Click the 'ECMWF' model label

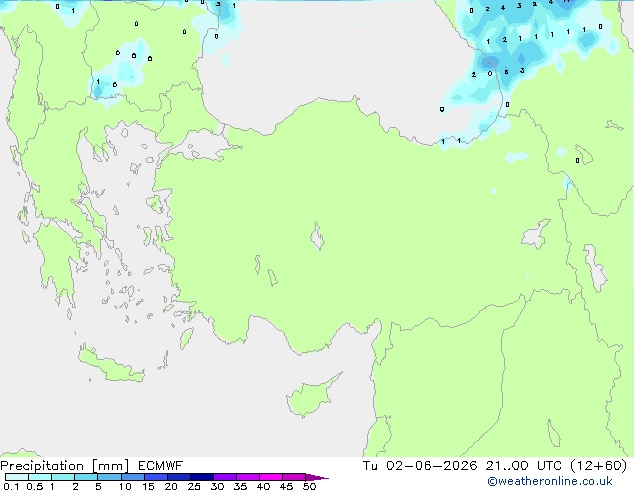(x=161, y=466)
